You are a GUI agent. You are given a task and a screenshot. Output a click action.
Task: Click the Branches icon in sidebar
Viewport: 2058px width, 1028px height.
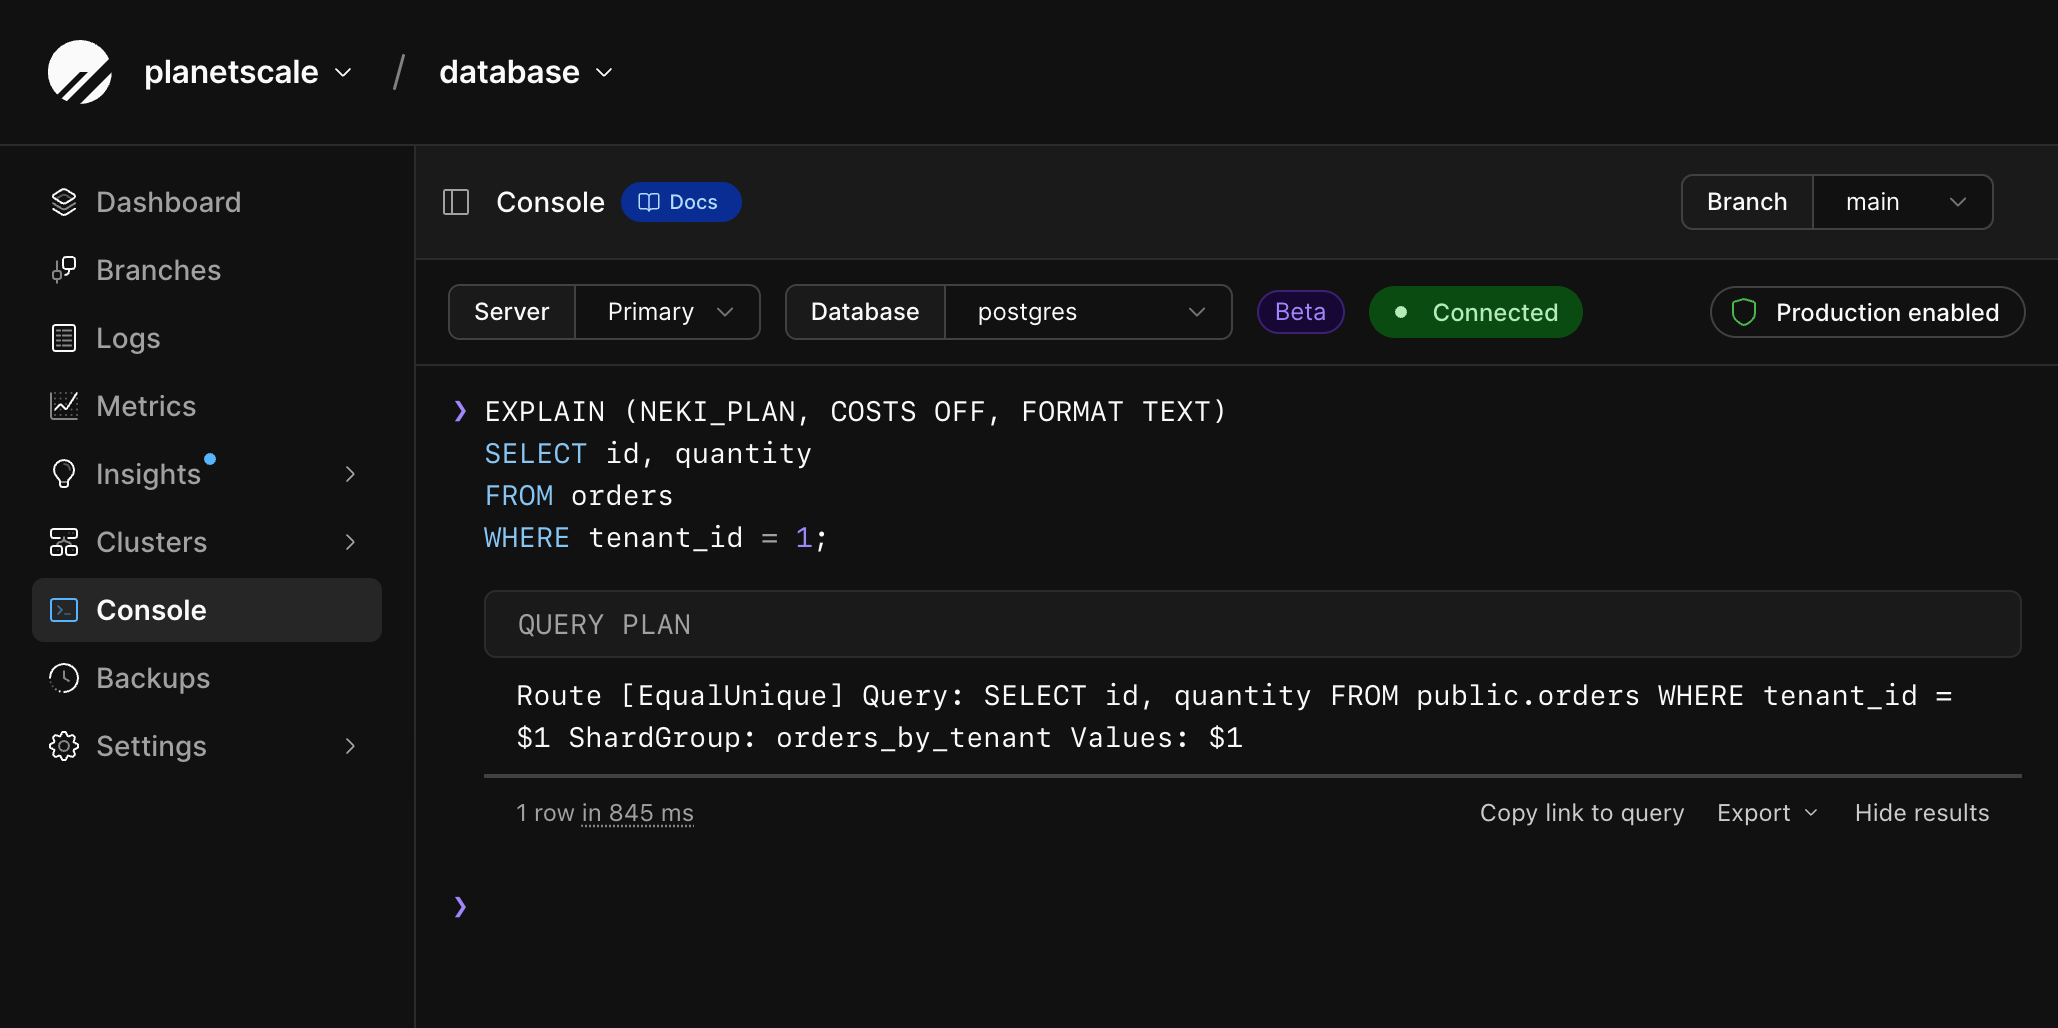[x=64, y=270]
